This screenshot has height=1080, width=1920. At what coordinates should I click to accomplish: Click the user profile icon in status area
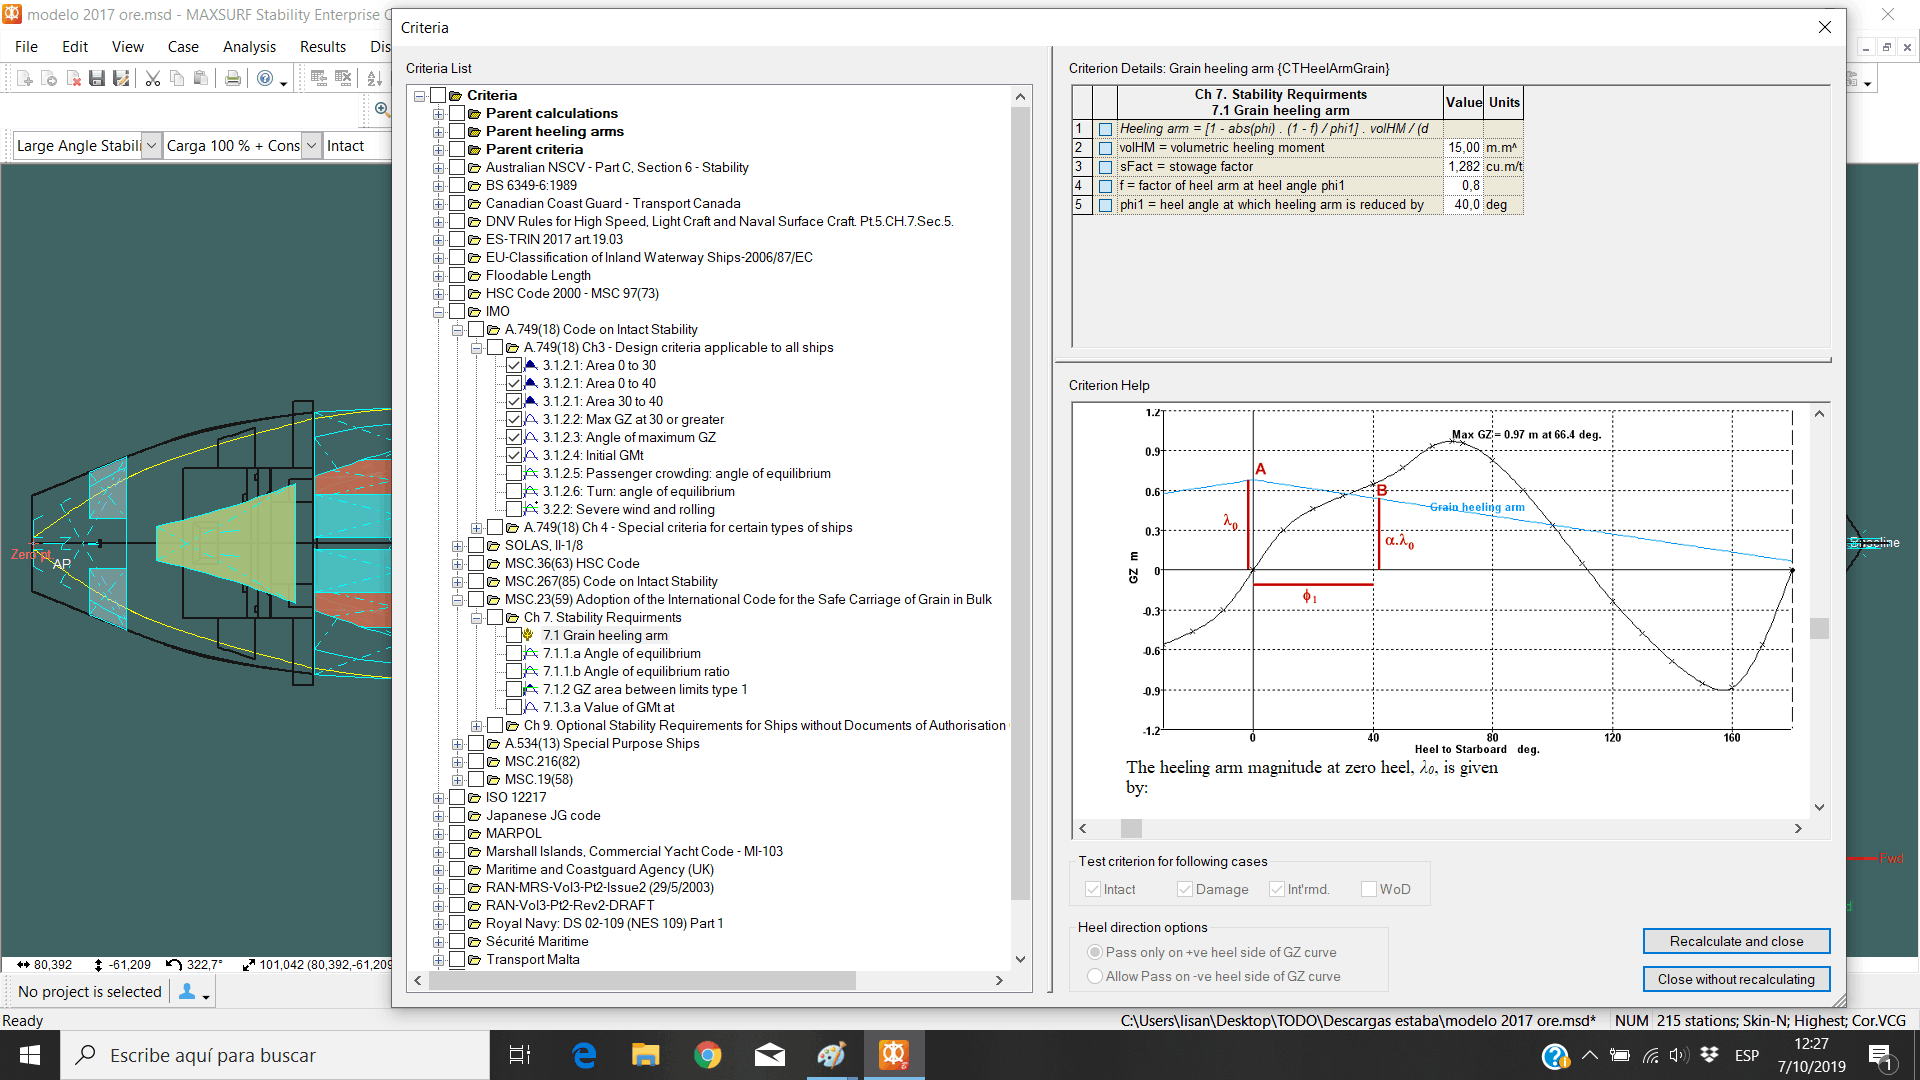click(x=187, y=991)
